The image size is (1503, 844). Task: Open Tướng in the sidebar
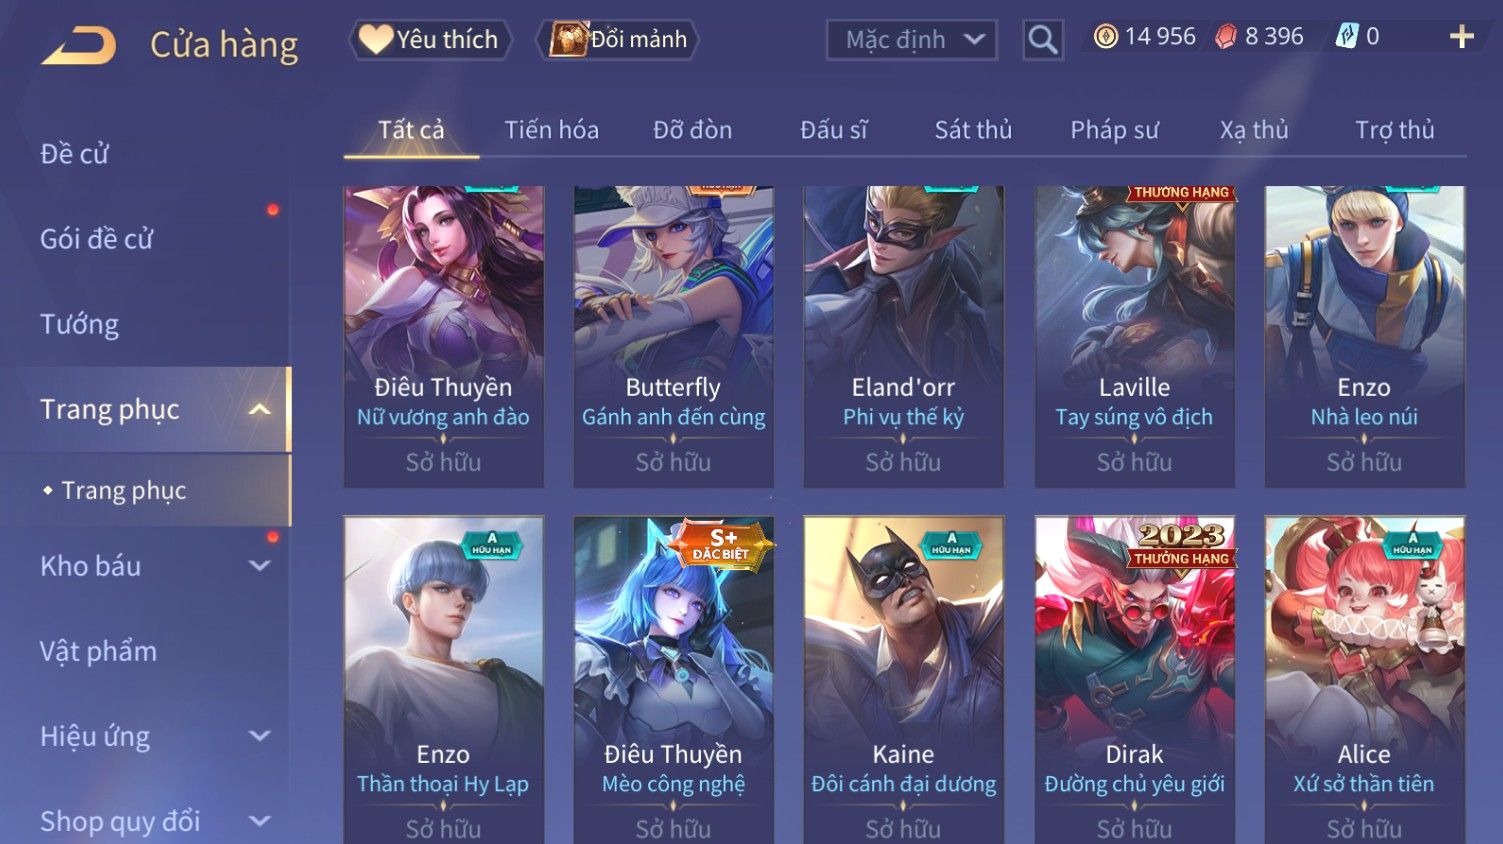click(80, 324)
